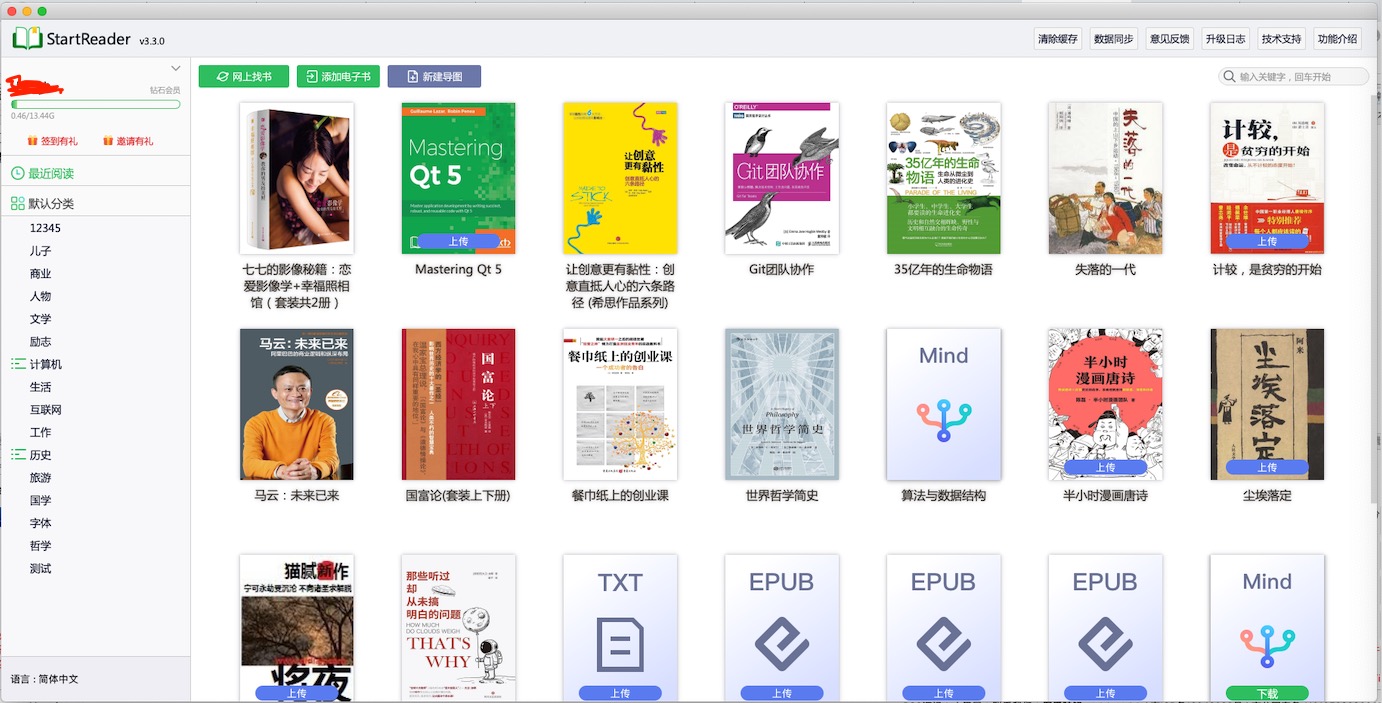Open the 餐巾纸上的创业课 cover

pyautogui.click(x=620, y=404)
